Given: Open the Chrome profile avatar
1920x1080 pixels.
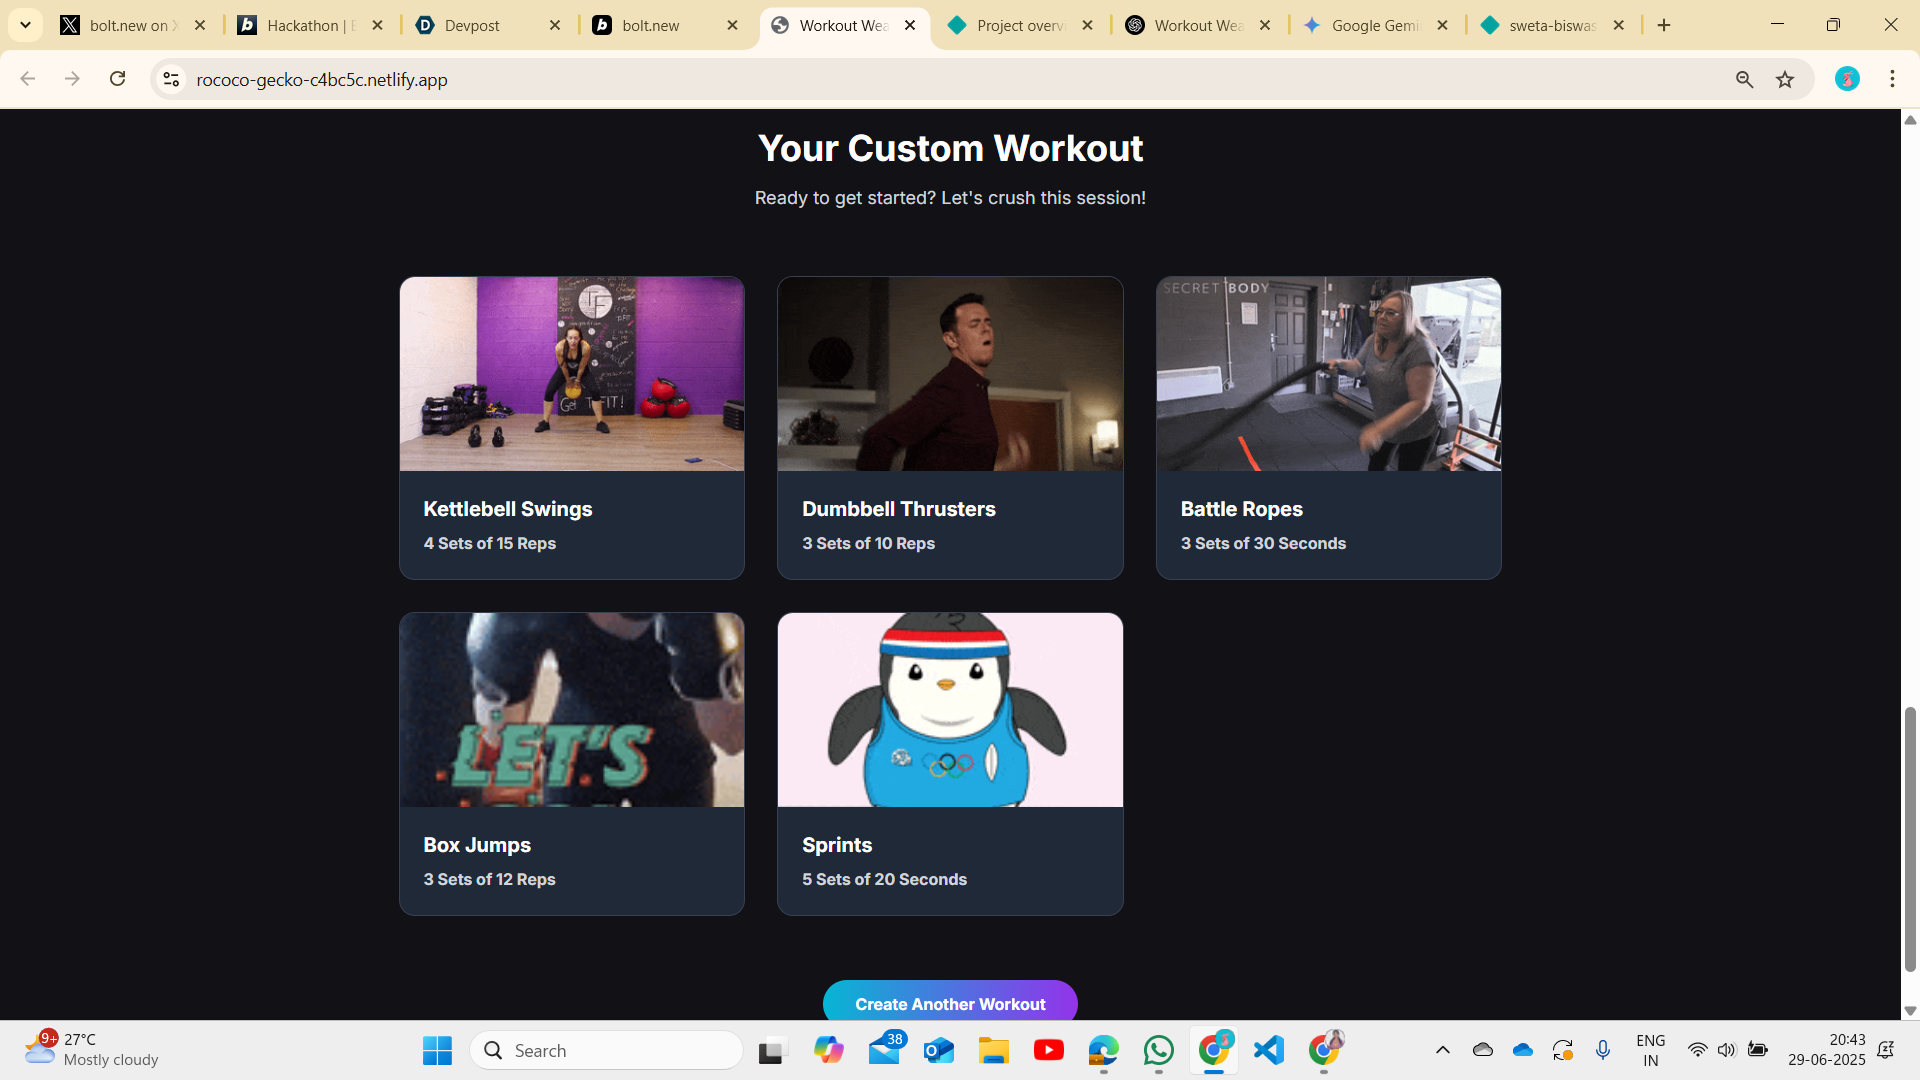Looking at the screenshot, I should click(1847, 79).
